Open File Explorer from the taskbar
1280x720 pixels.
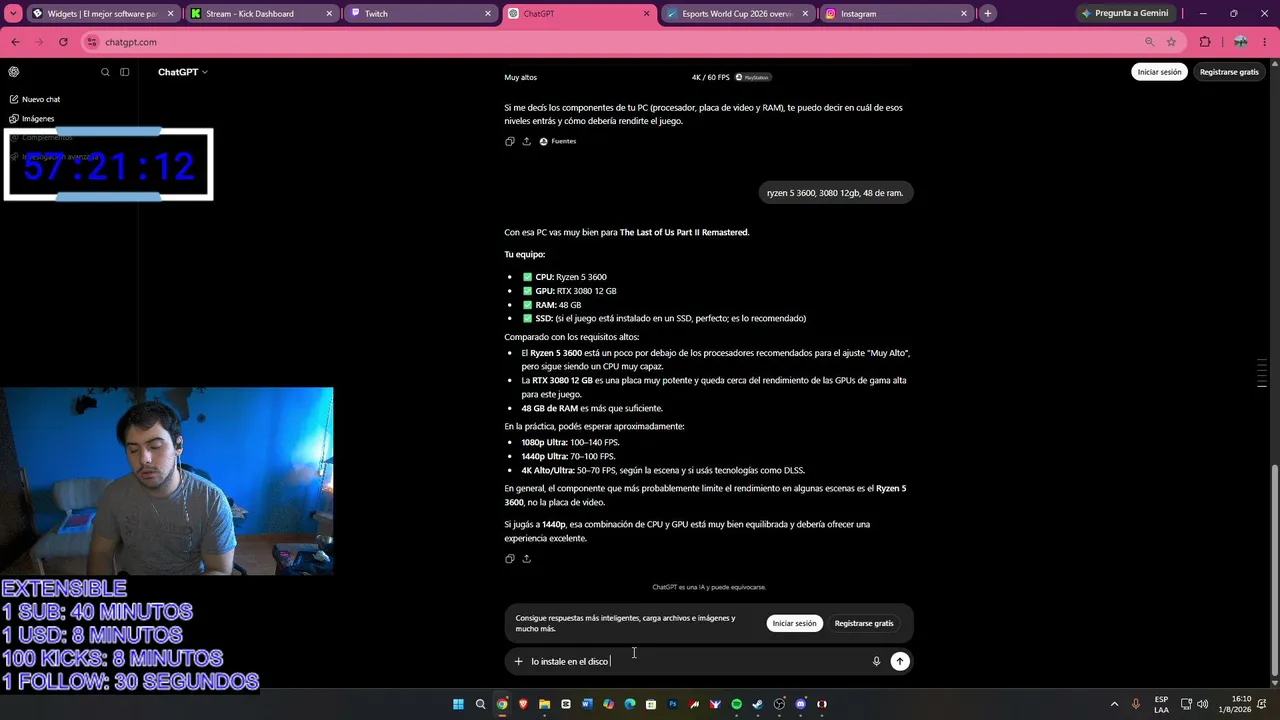[544, 704]
